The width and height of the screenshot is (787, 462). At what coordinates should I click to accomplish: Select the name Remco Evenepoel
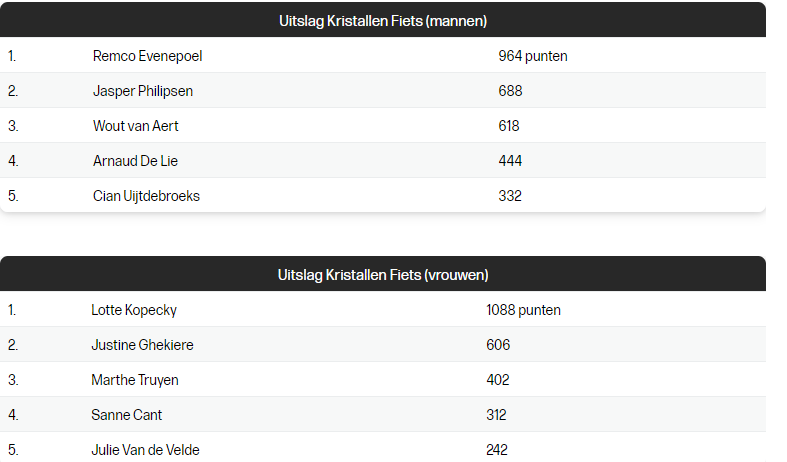(x=147, y=56)
